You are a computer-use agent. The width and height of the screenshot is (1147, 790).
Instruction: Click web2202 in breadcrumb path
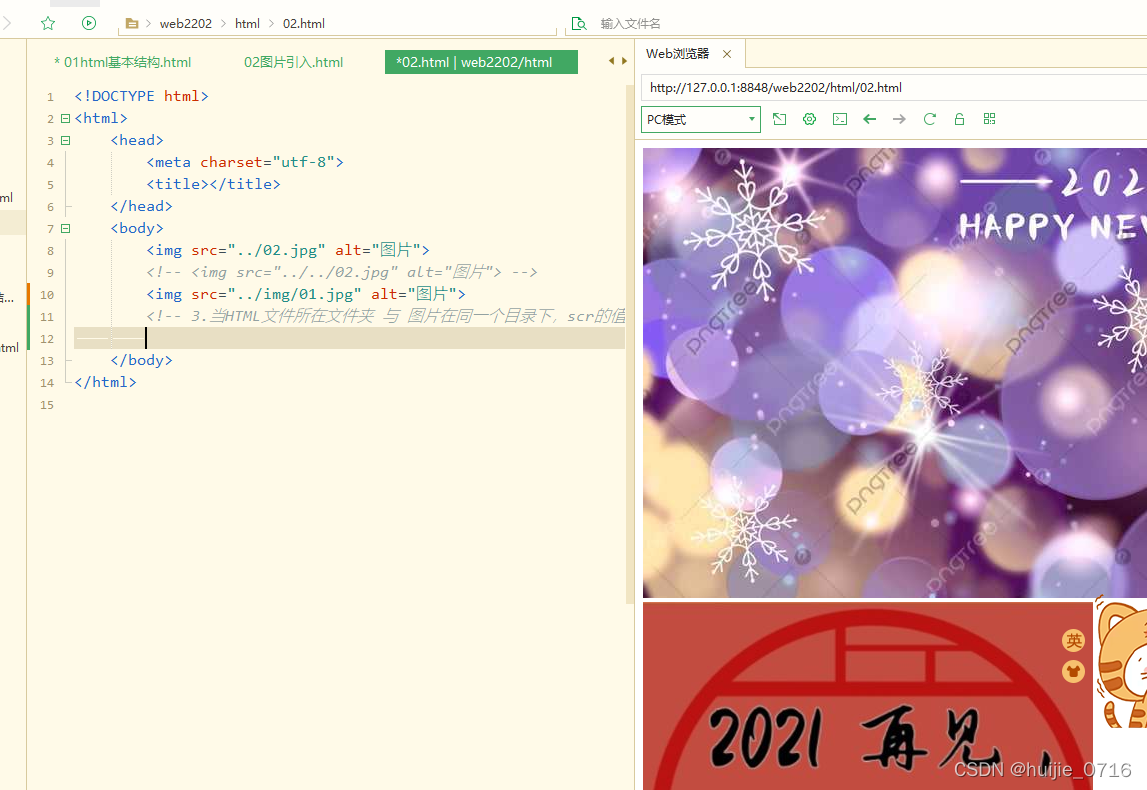click(186, 23)
